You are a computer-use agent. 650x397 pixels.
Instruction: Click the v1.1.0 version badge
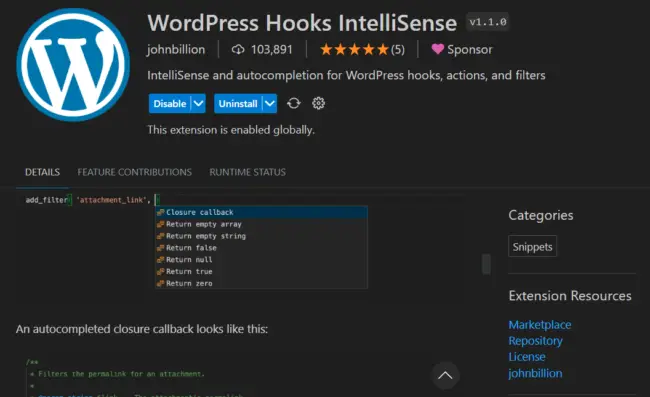coord(488,22)
